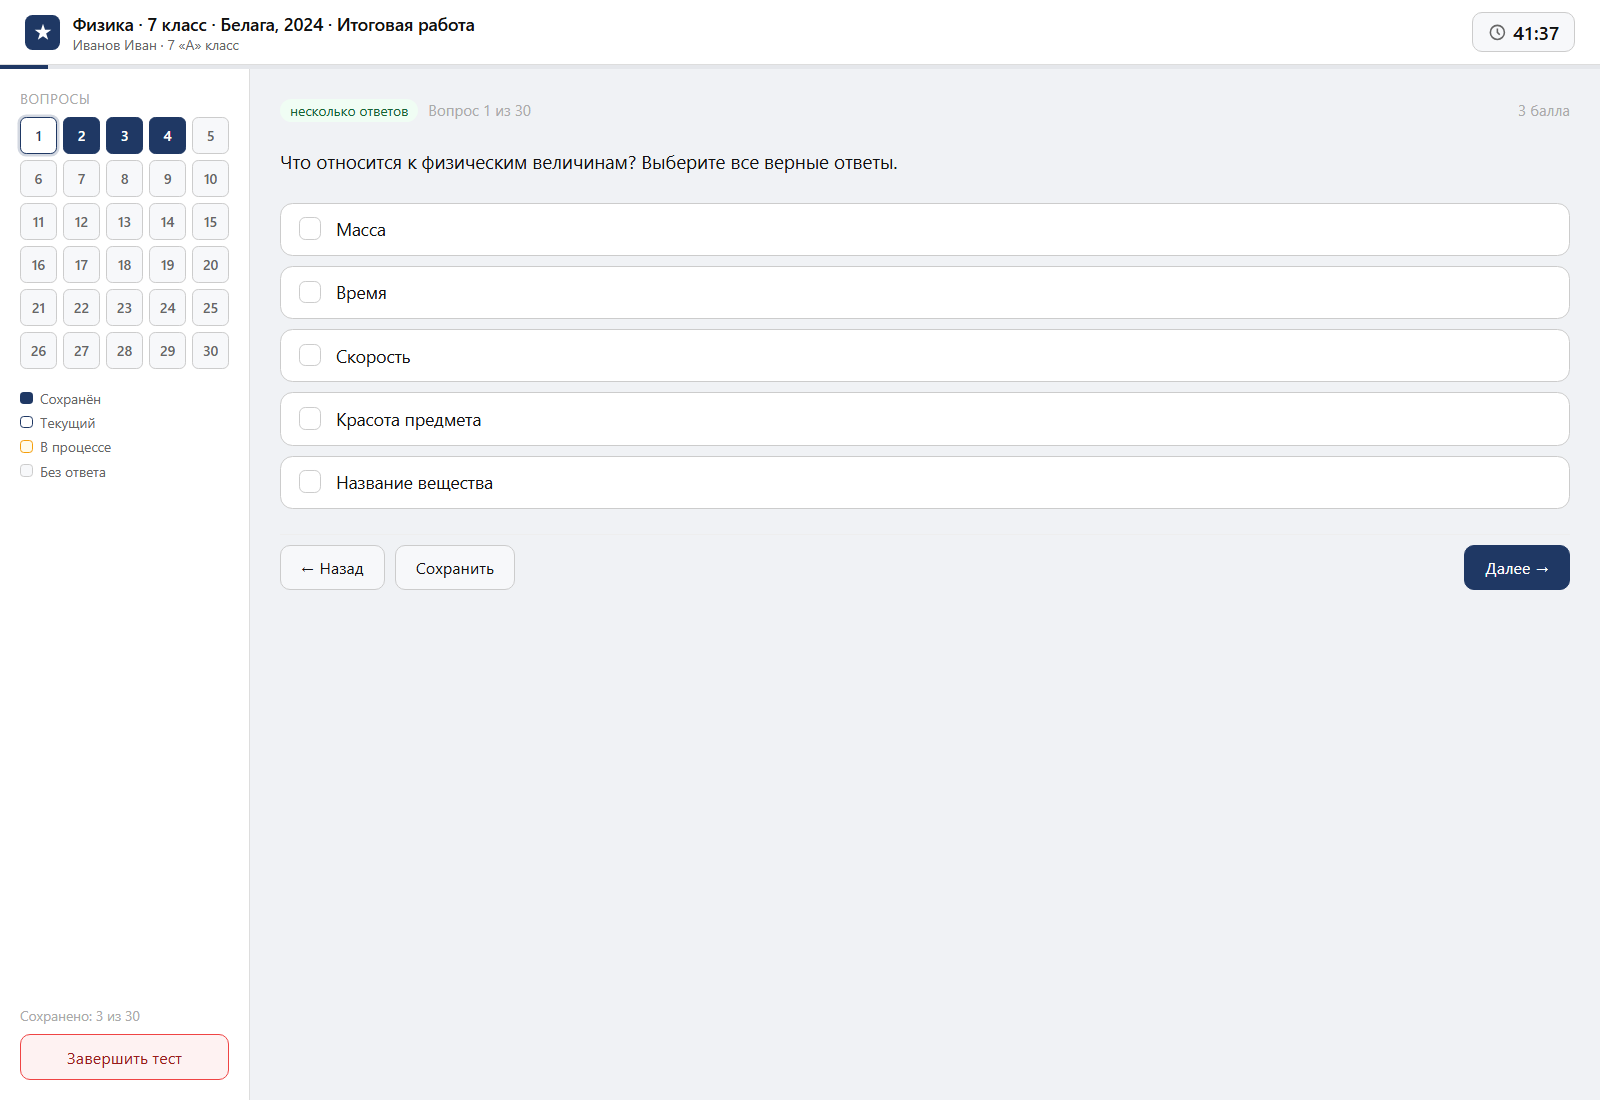The image size is (1600, 1100).
Task: Click the Без ответа legend entry
Action: (x=62, y=472)
